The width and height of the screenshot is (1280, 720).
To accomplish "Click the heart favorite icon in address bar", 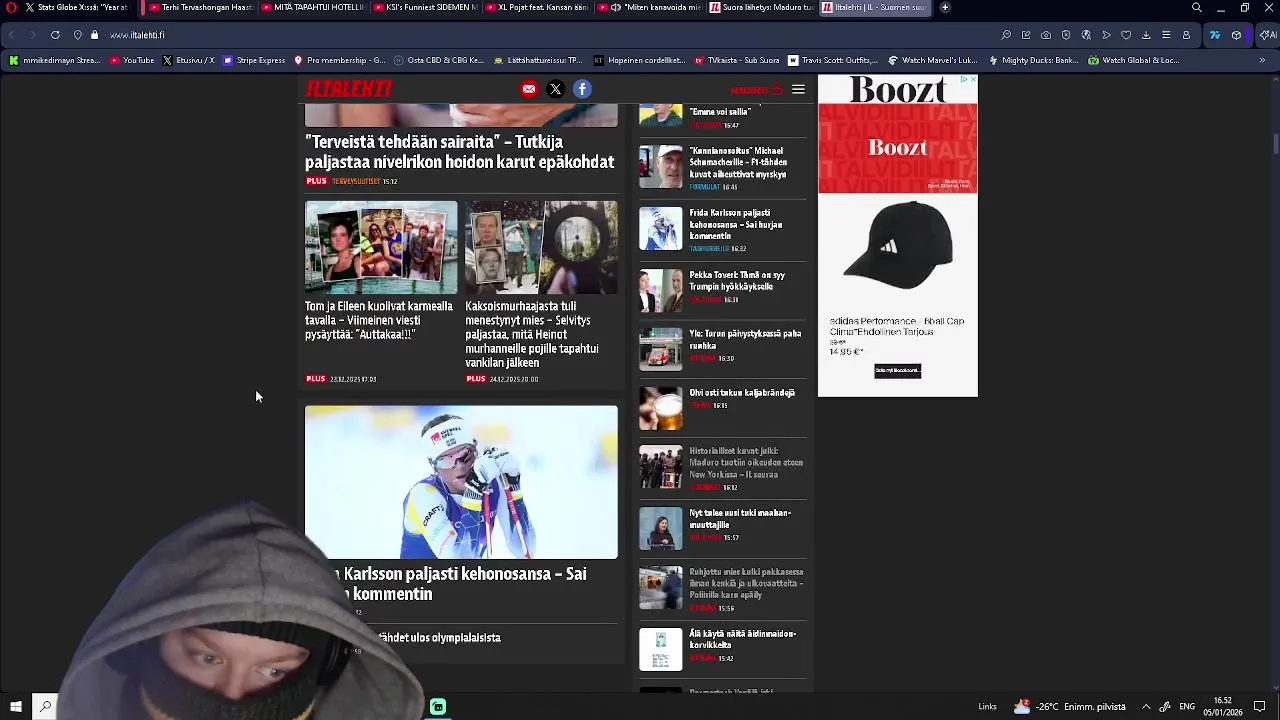I will tap(1126, 35).
